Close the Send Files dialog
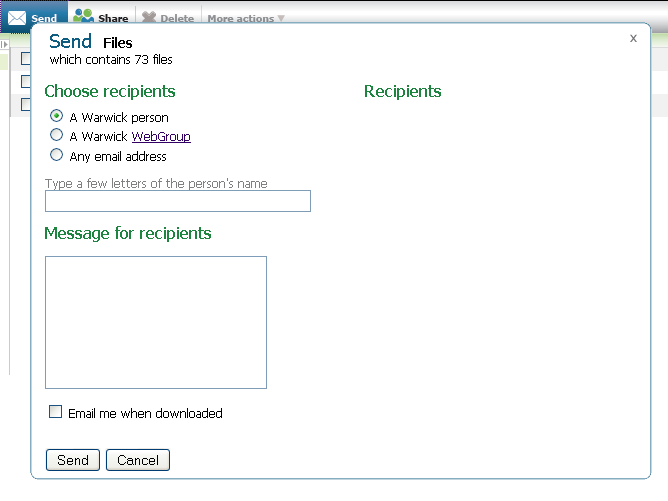Image resolution: width=668 pixels, height=501 pixels. click(x=633, y=38)
